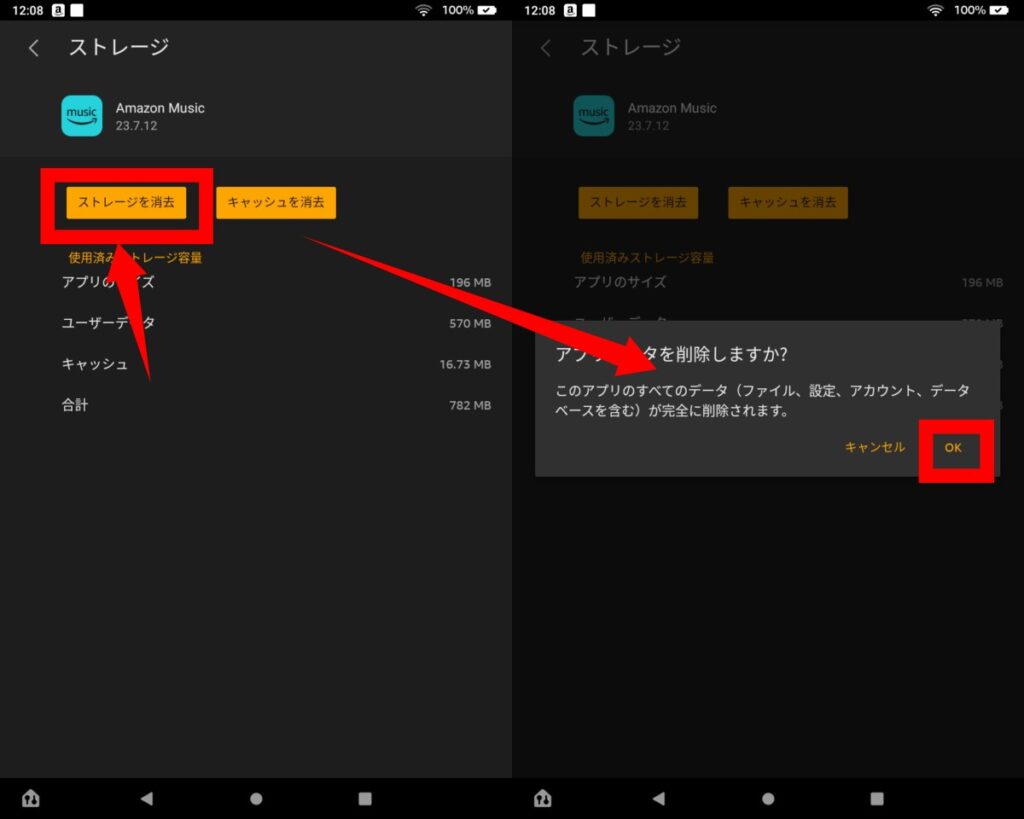Tap the triangle back icon on right navigation bar

pos(659,798)
